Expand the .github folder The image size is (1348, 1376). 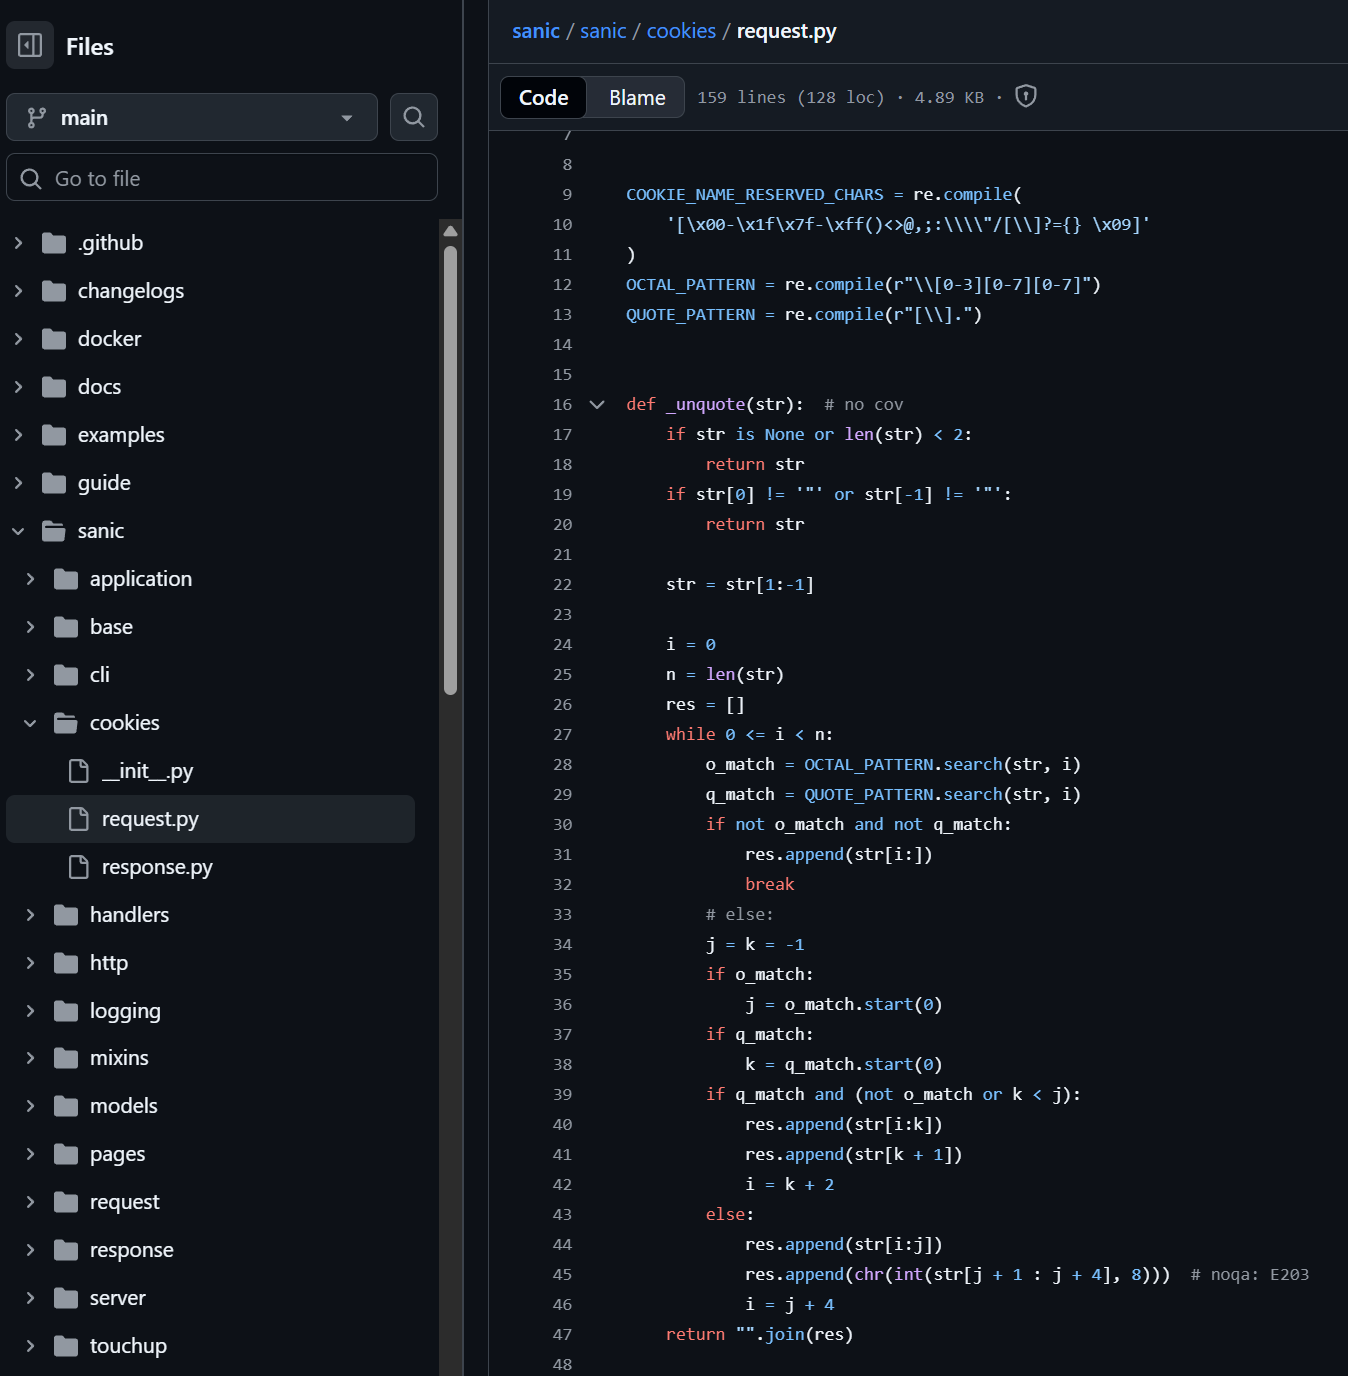click(x=18, y=243)
